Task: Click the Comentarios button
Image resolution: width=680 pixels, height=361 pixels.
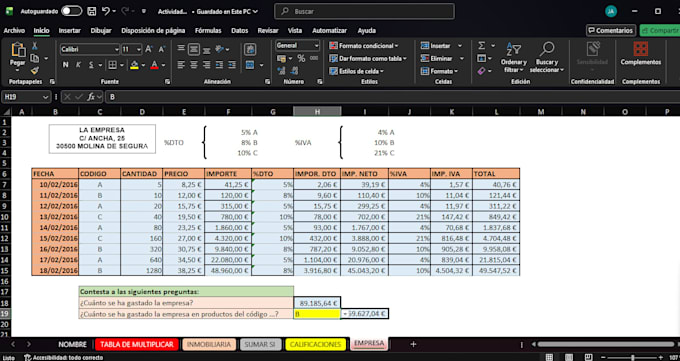Action: click(611, 30)
